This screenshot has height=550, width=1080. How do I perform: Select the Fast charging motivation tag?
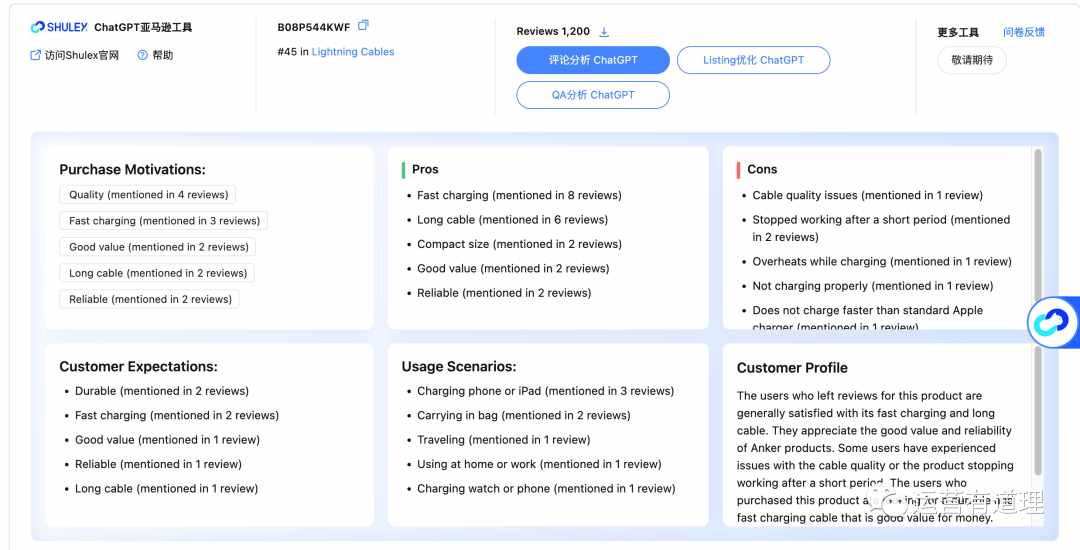point(164,221)
